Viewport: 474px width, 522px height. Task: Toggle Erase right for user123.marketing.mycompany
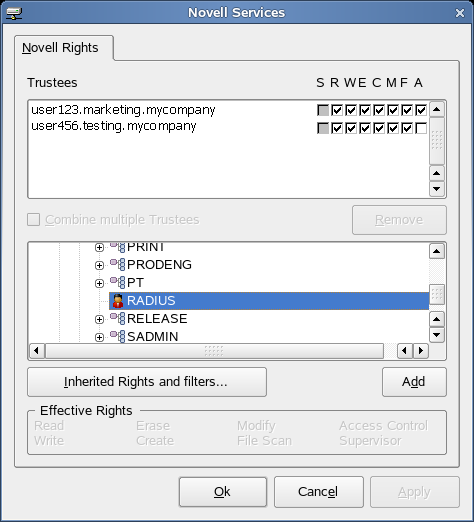pyautogui.click(x=365, y=110)
